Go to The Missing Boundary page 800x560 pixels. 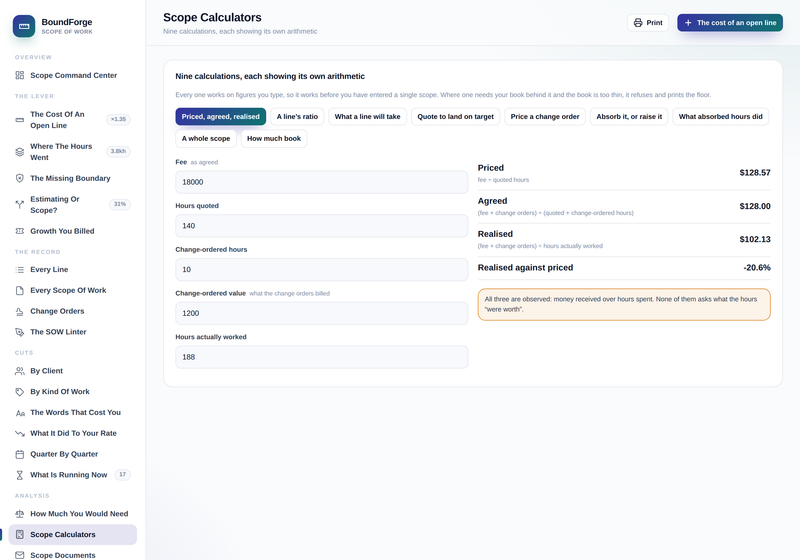tap(72, 178)
